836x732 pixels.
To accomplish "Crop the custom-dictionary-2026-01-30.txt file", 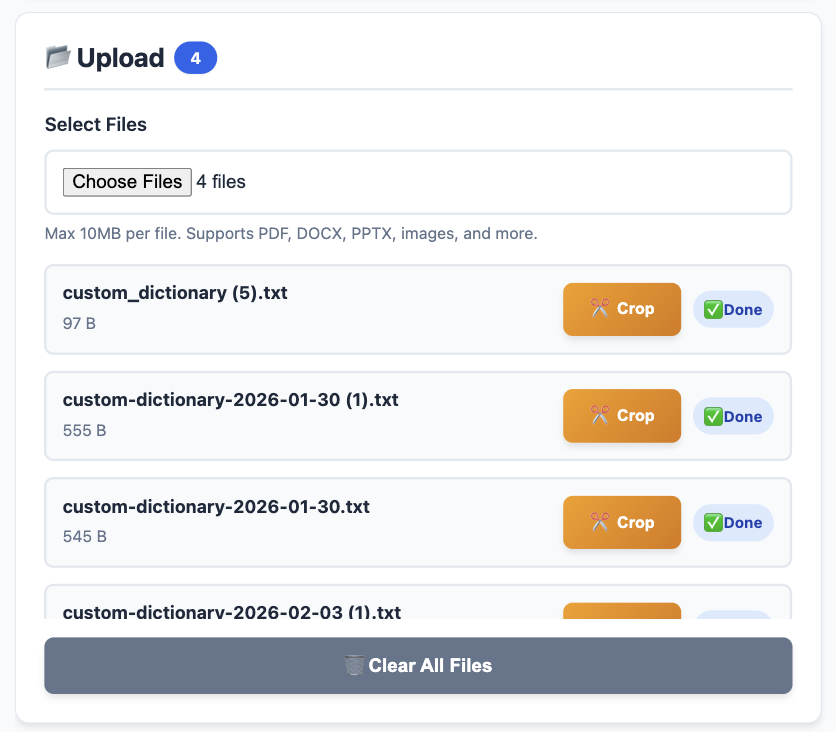I will (622, 522).
